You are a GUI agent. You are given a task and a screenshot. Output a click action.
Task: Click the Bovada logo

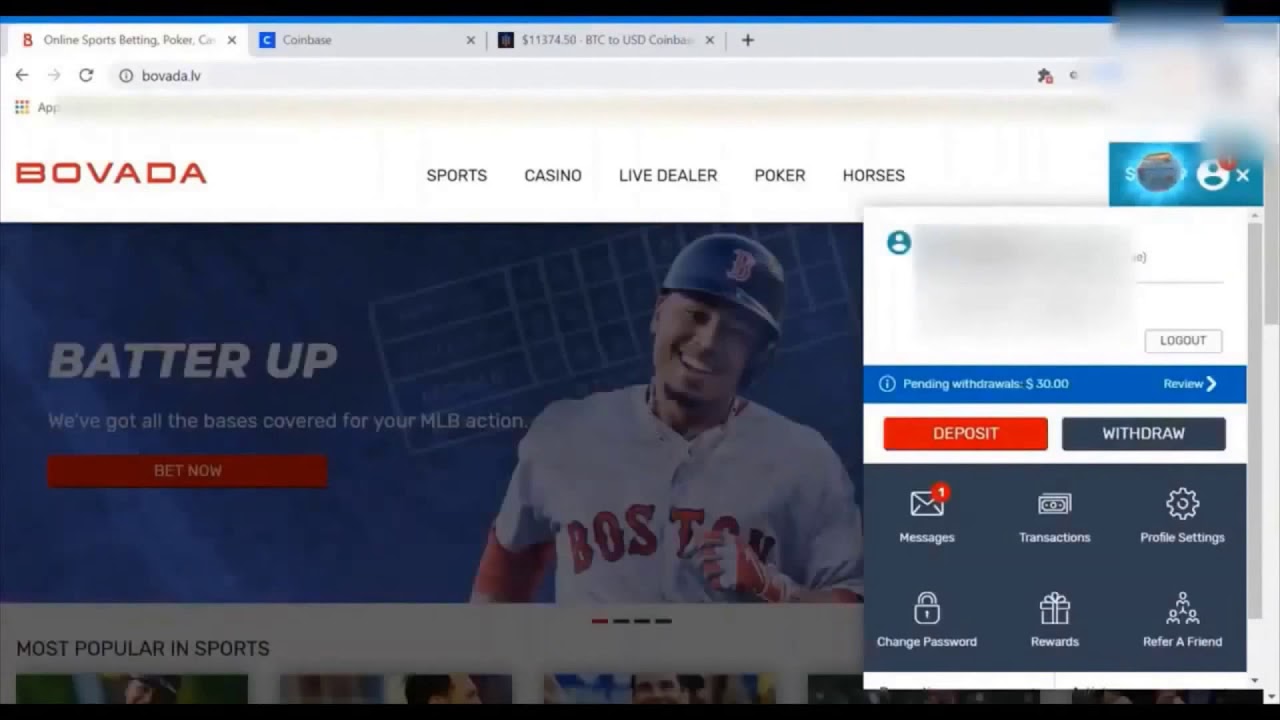point(111,174)
